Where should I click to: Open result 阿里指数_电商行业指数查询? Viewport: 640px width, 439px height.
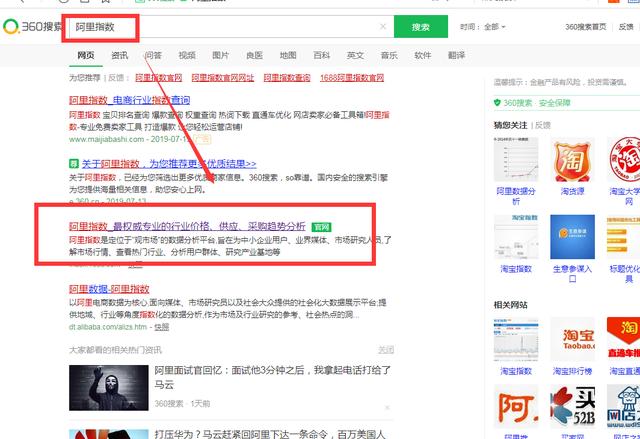129,100
